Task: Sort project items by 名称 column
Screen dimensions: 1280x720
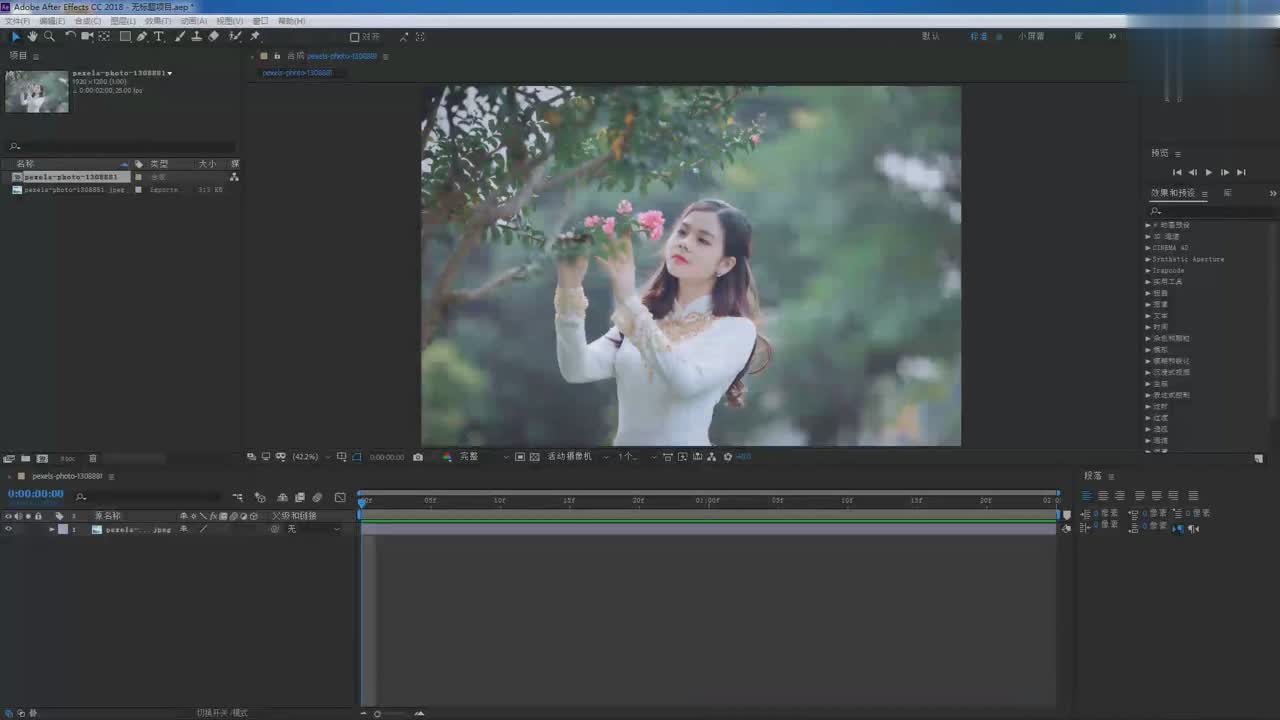Action: (x=26, y=164)
